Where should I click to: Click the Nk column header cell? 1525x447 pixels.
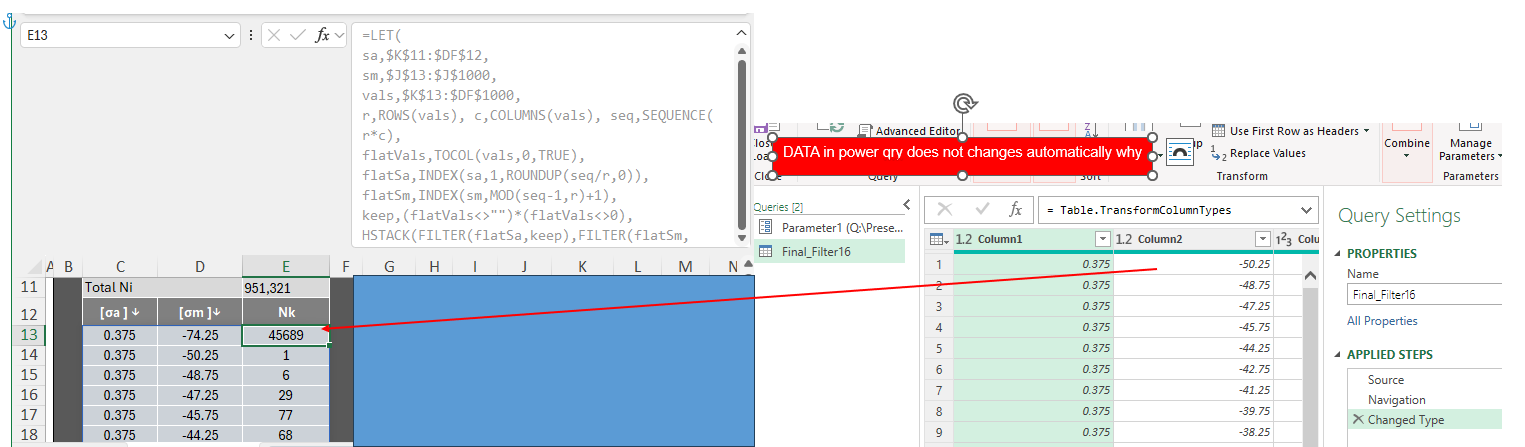click(x=285, y=311)
